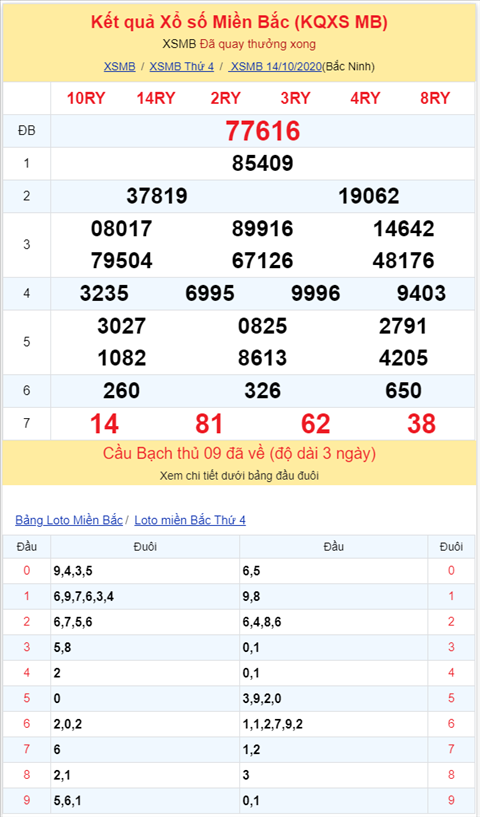The image size is (480, 817).
Task: Select sixth prize number 326
Action: [x=263, y=391]
